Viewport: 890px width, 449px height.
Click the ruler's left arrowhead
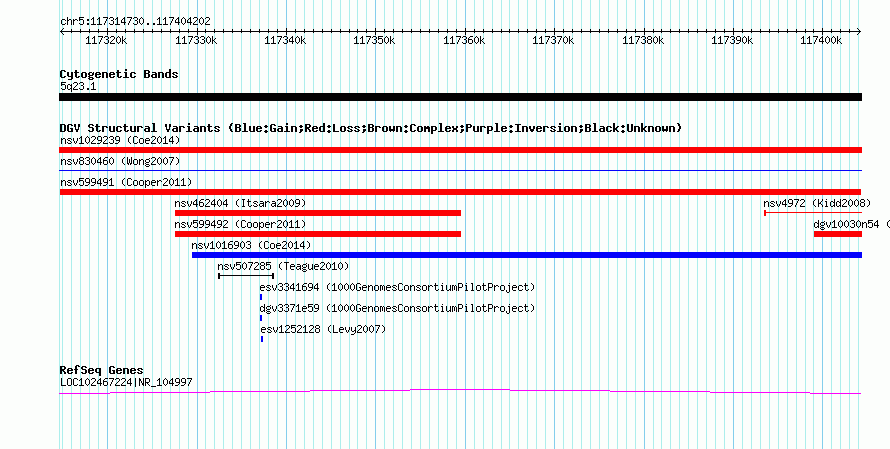click(62, 32)
